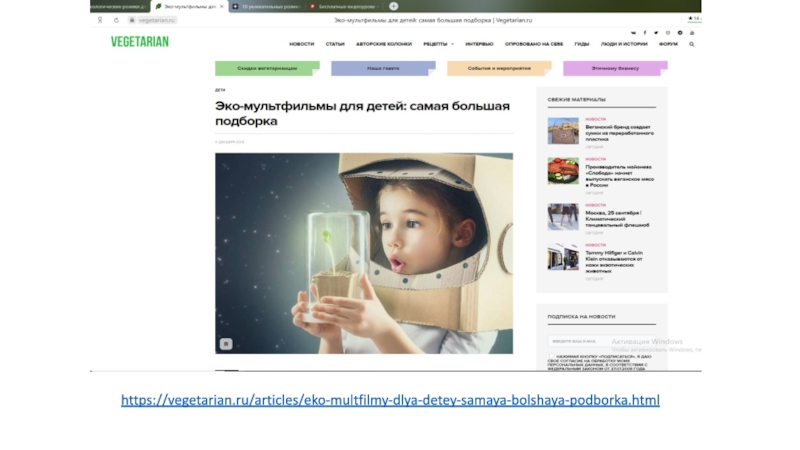Open the vegan bag news thumbnail

(x=563, y=131)
